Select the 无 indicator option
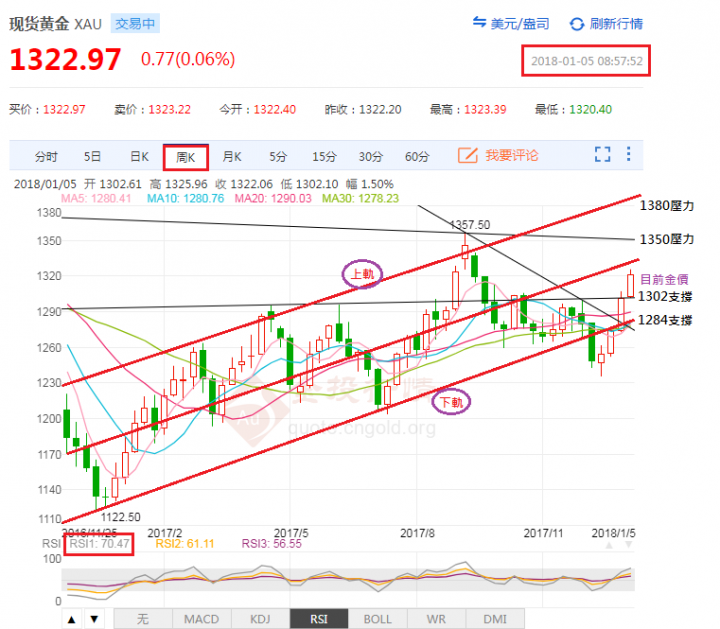This screenshot has width=720, height=629. coord(143,619)
